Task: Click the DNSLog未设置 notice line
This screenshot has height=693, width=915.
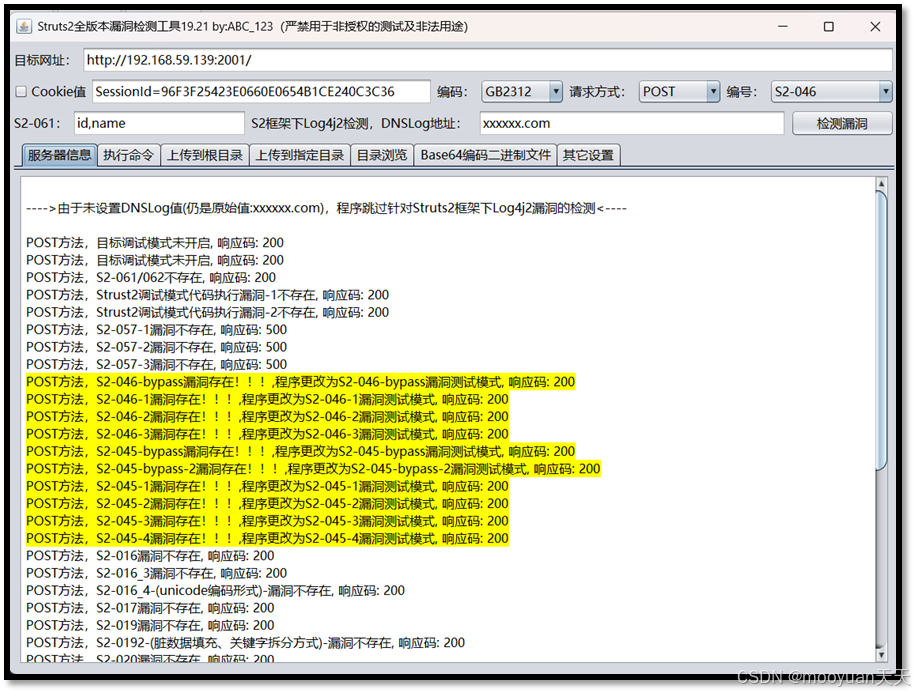Action: (x=326, y=208)
